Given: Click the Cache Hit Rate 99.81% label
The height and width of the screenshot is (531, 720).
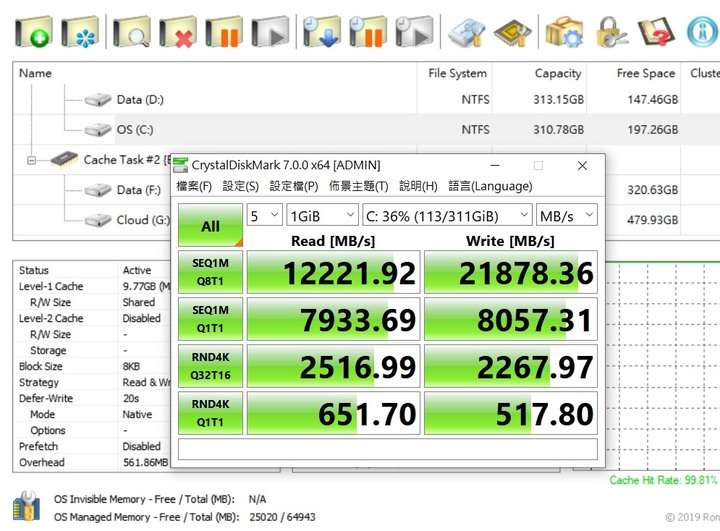Looking at the screenshot, I should click(663, 480).
